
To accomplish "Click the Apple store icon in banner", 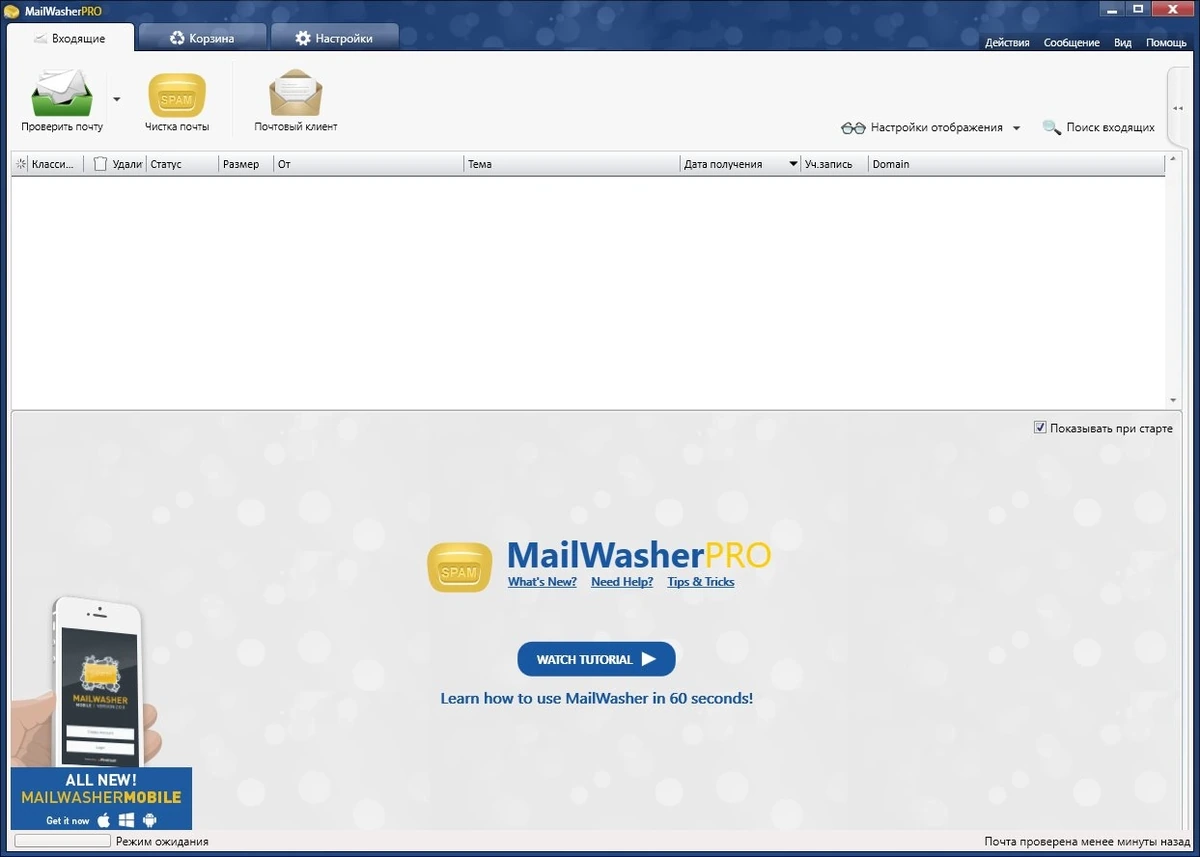I will (x=103, y=820).
